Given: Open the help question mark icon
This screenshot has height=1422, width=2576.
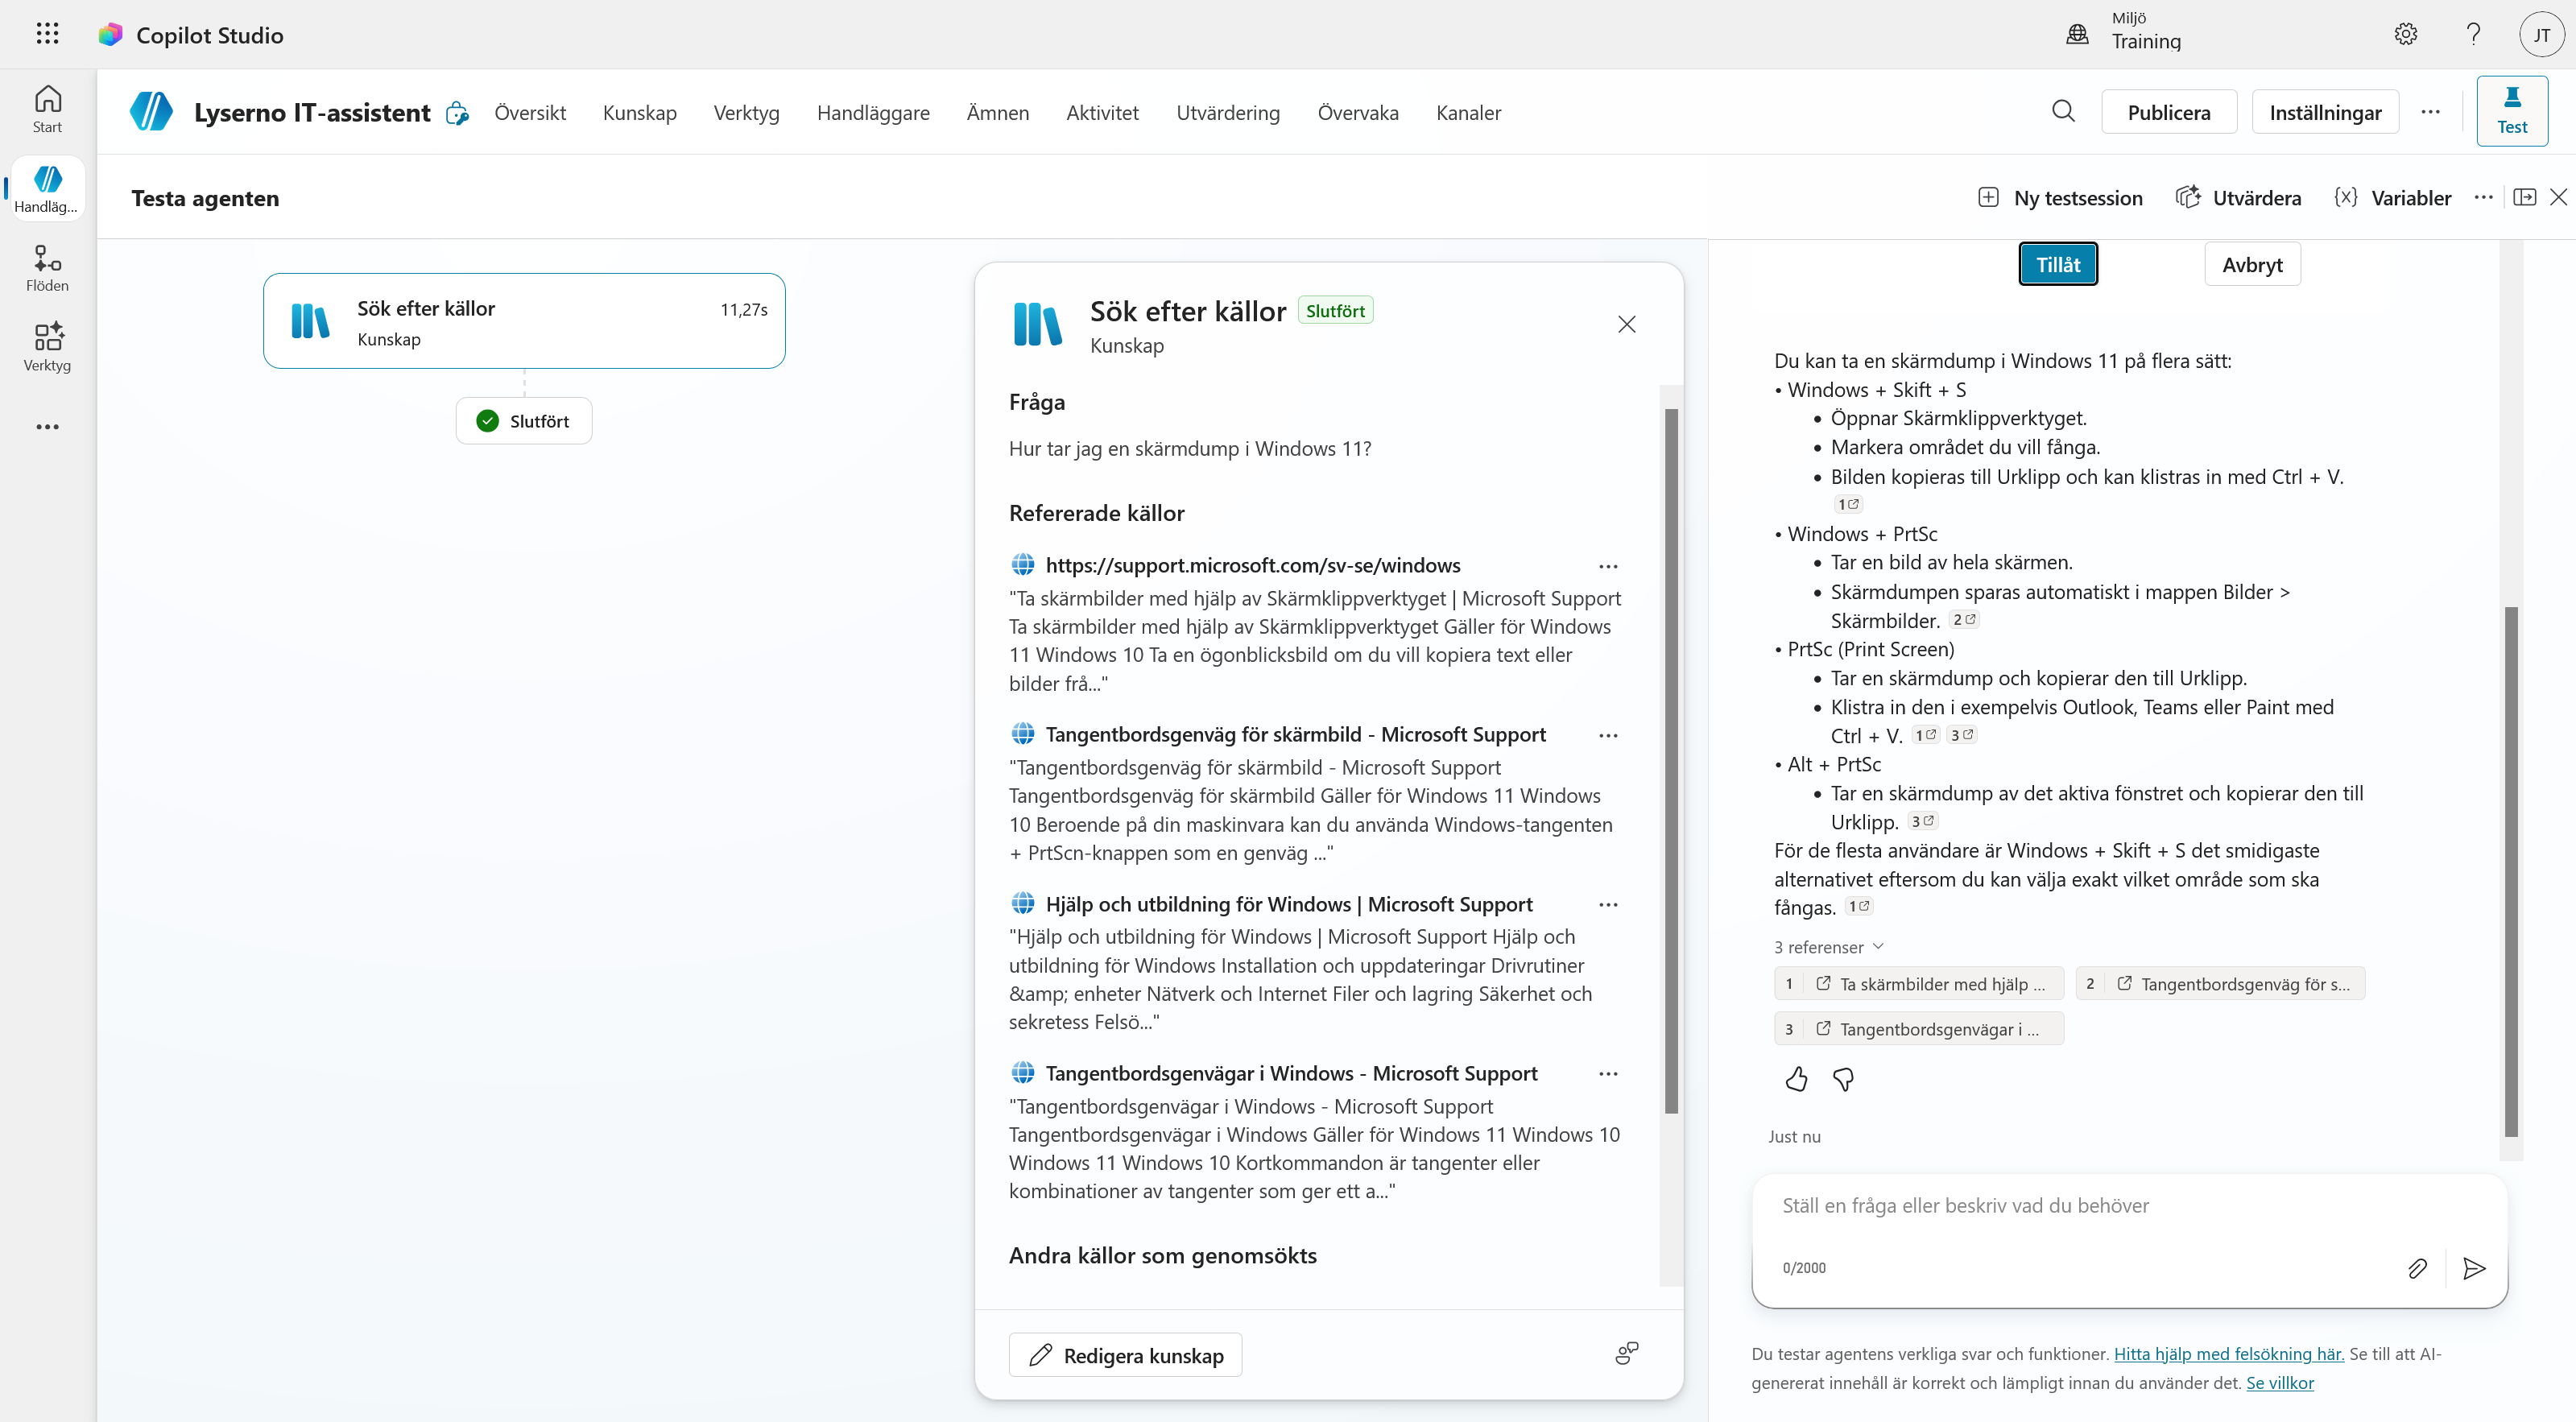Looking at the screenshot, I should click(2473, 34).
